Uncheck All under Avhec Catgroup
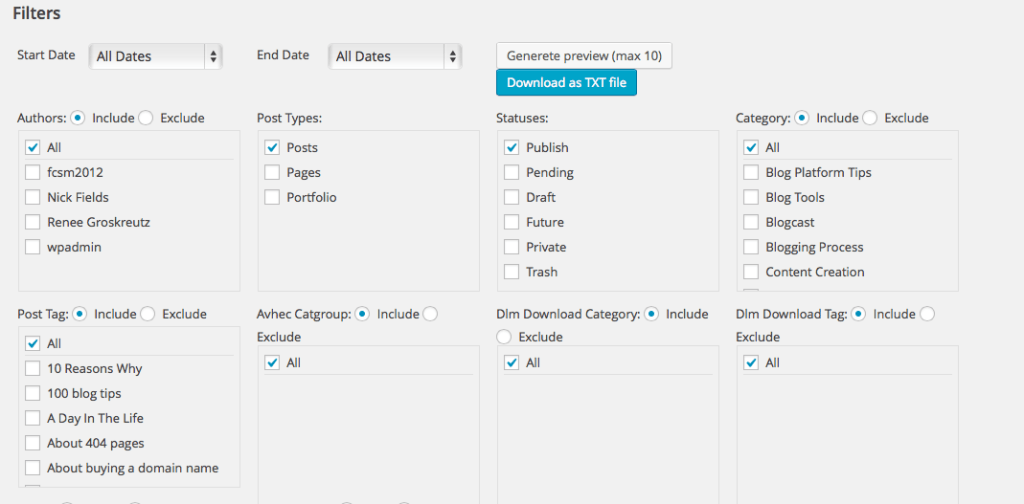This screenshot has width=1024, height=504. coord(272,363)
